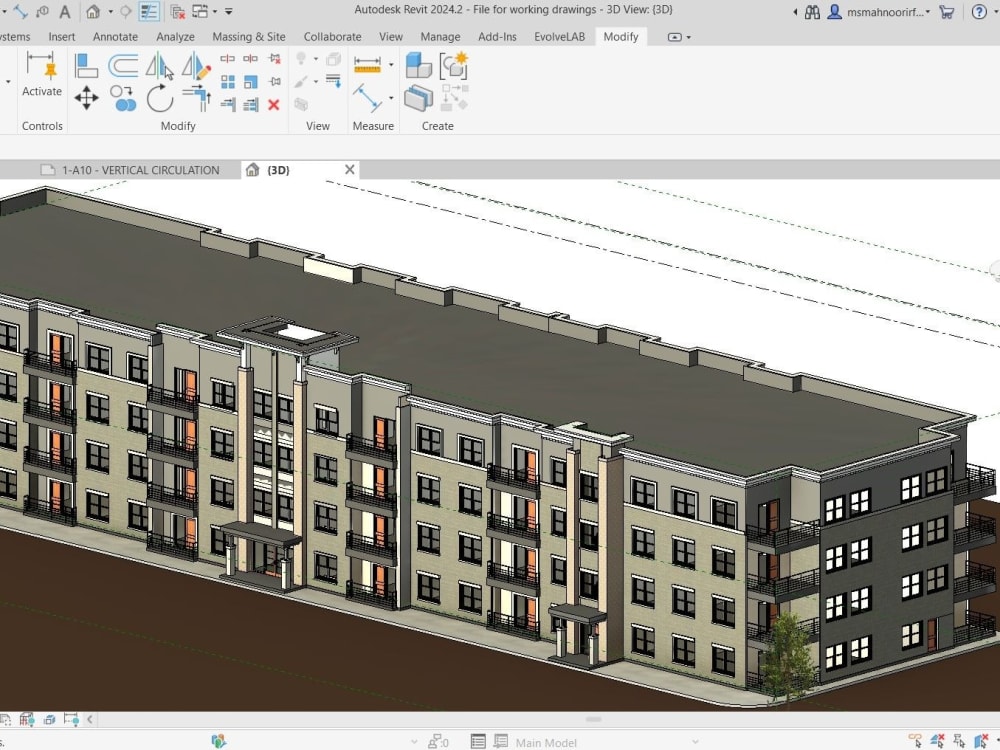Select the Align tool in Modify panel
The height and width of the screenshot is (750, 1000).
point(86,64)
